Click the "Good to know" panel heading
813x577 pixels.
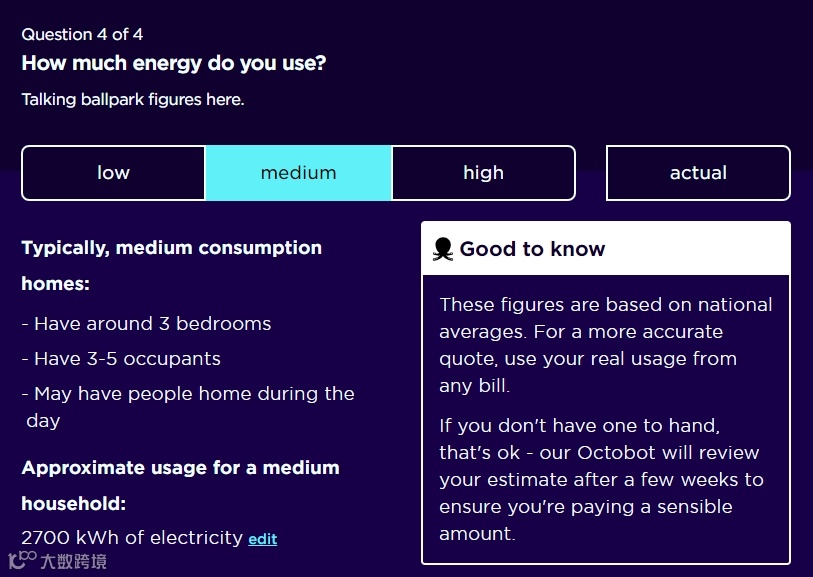(532, 249)
